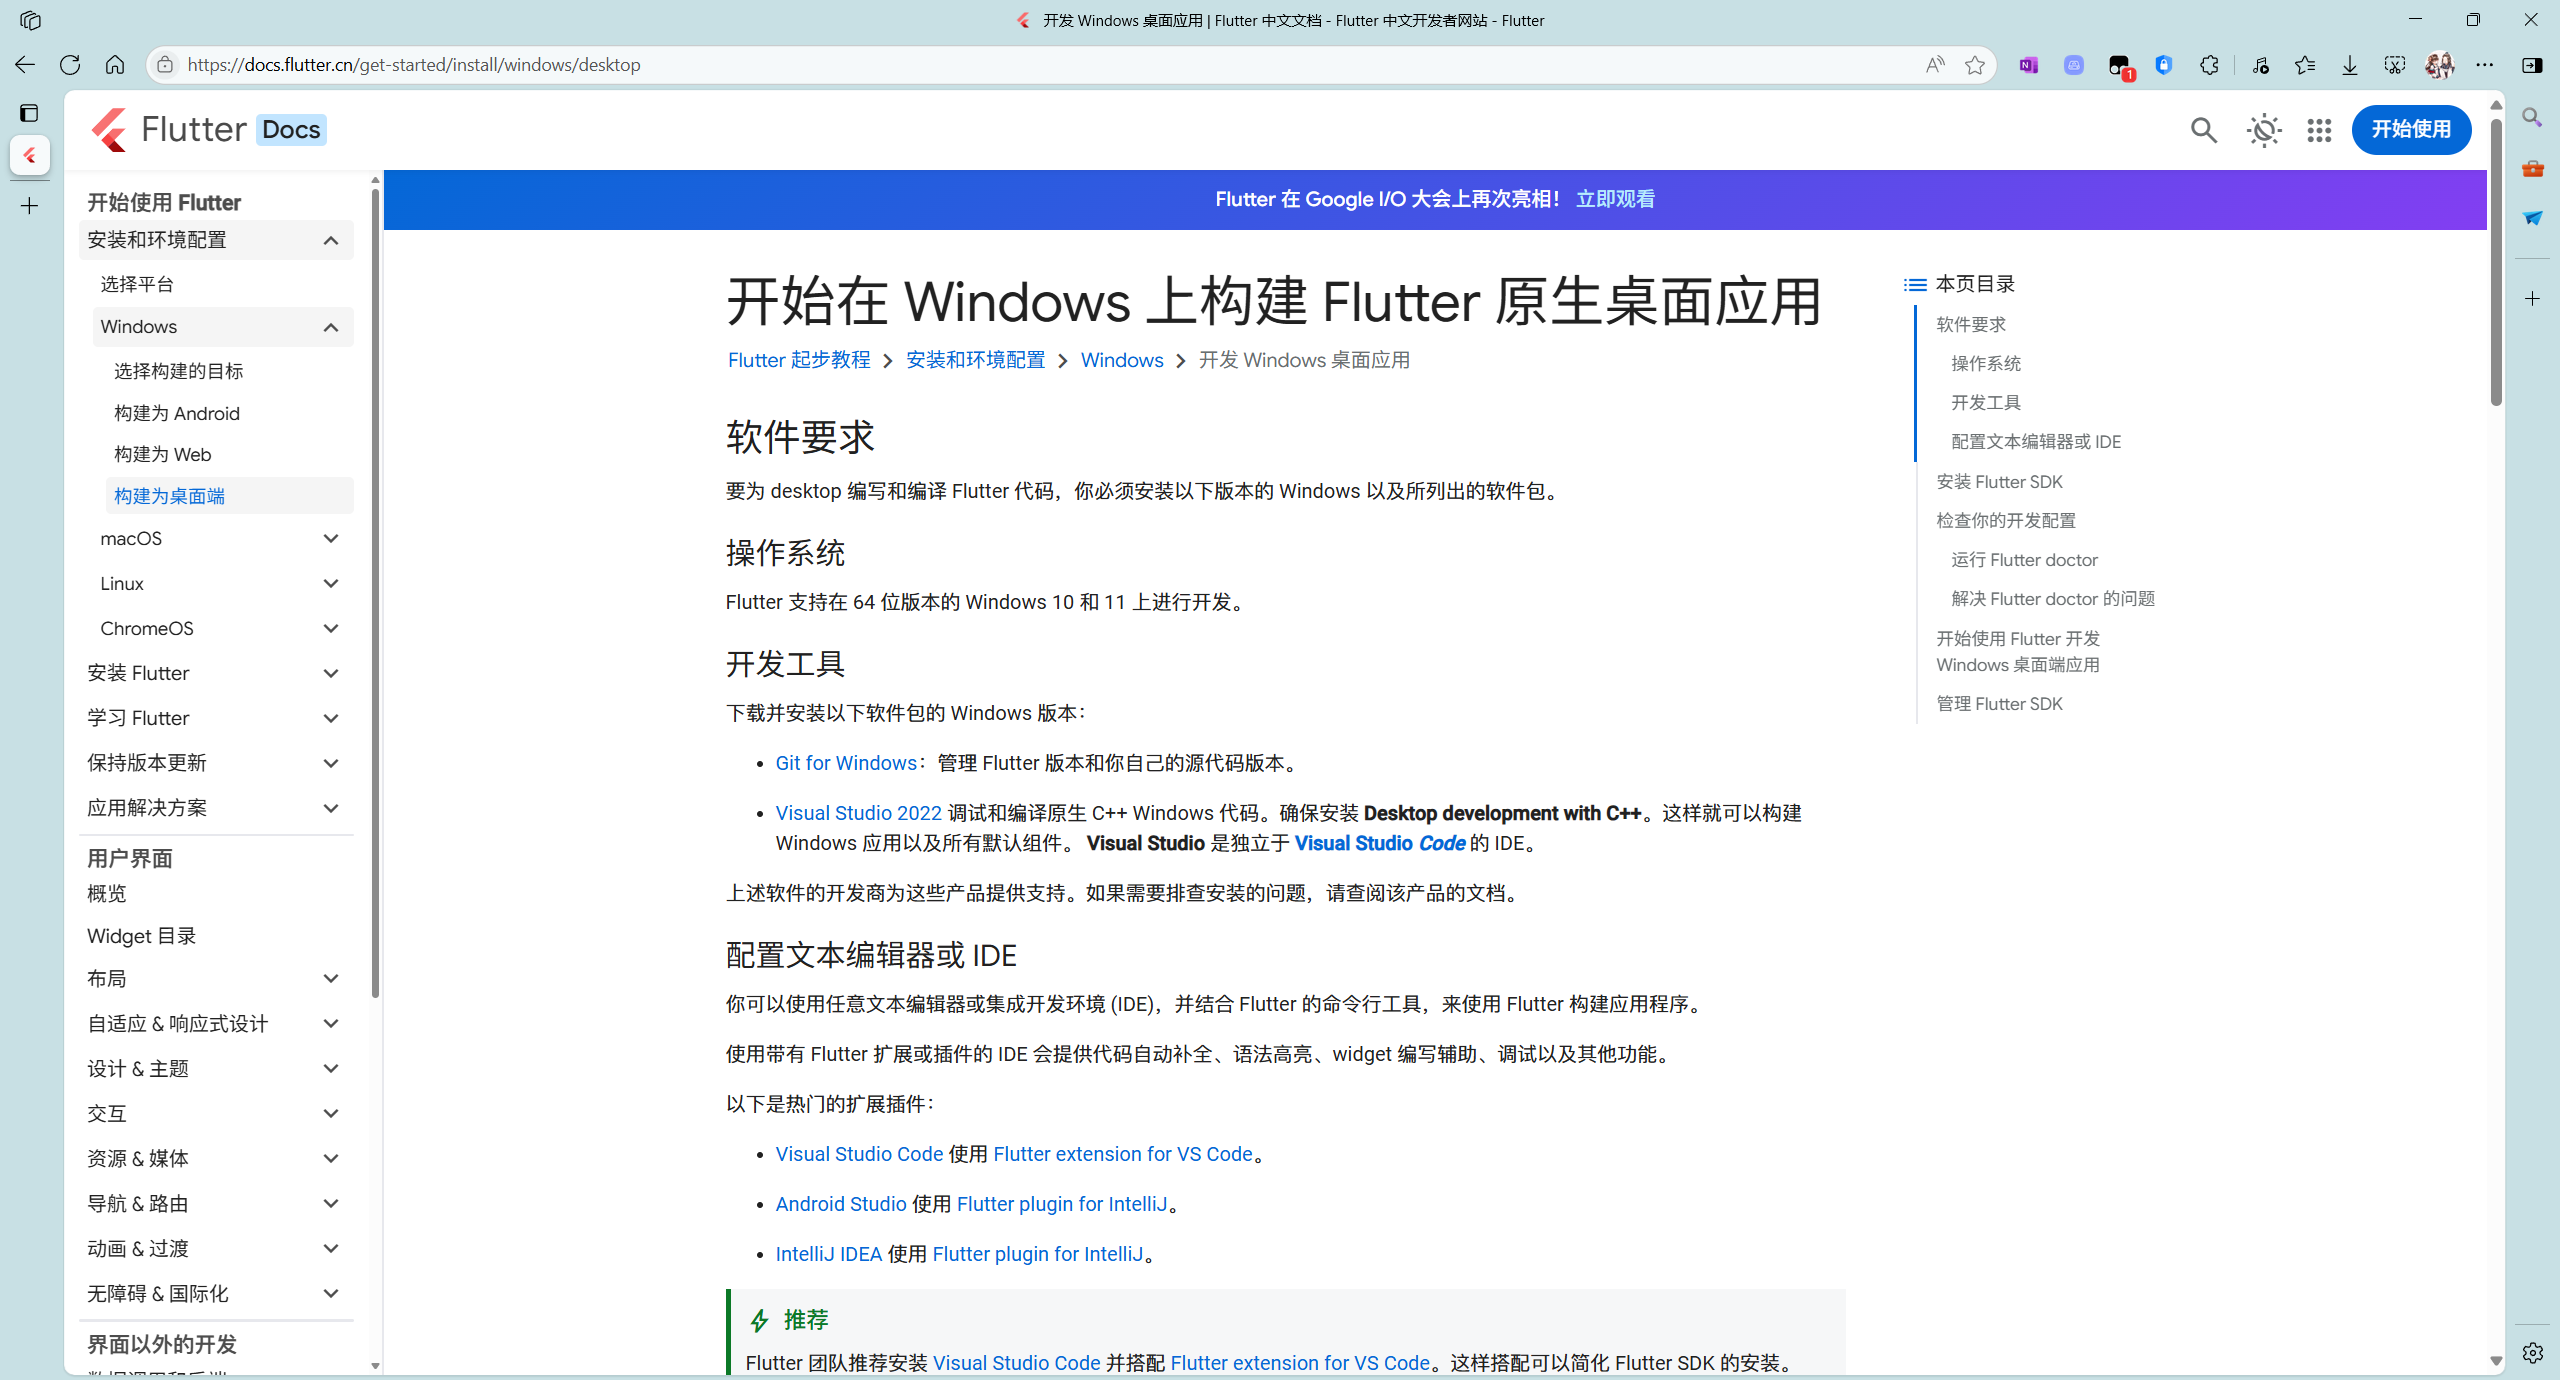Click the page vertical scrollbar thumb
Image resolution: width=2560 pixels, height=1380 pixels.
[2496, 262]
